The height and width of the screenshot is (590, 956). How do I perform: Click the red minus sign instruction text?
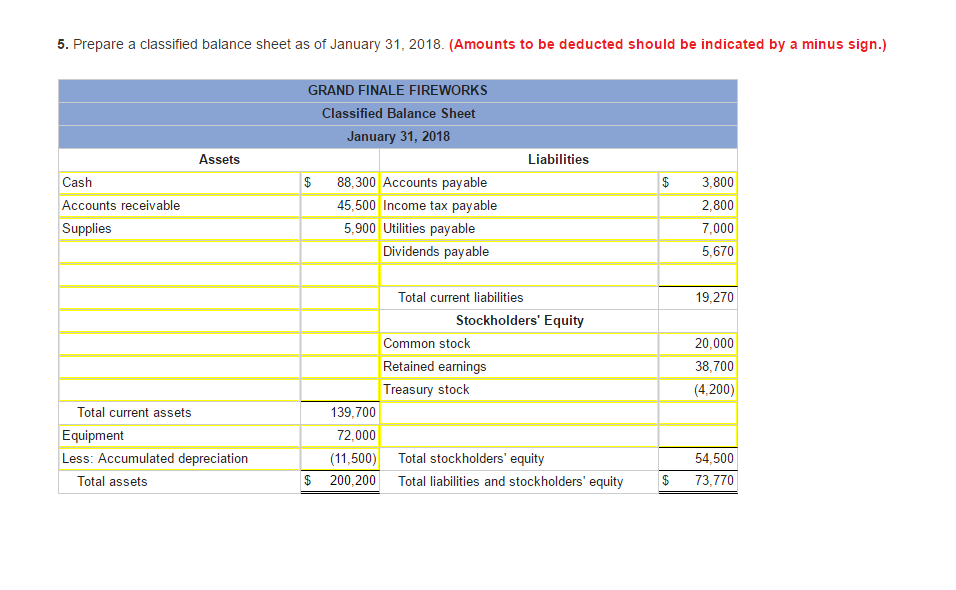(668, 44)
